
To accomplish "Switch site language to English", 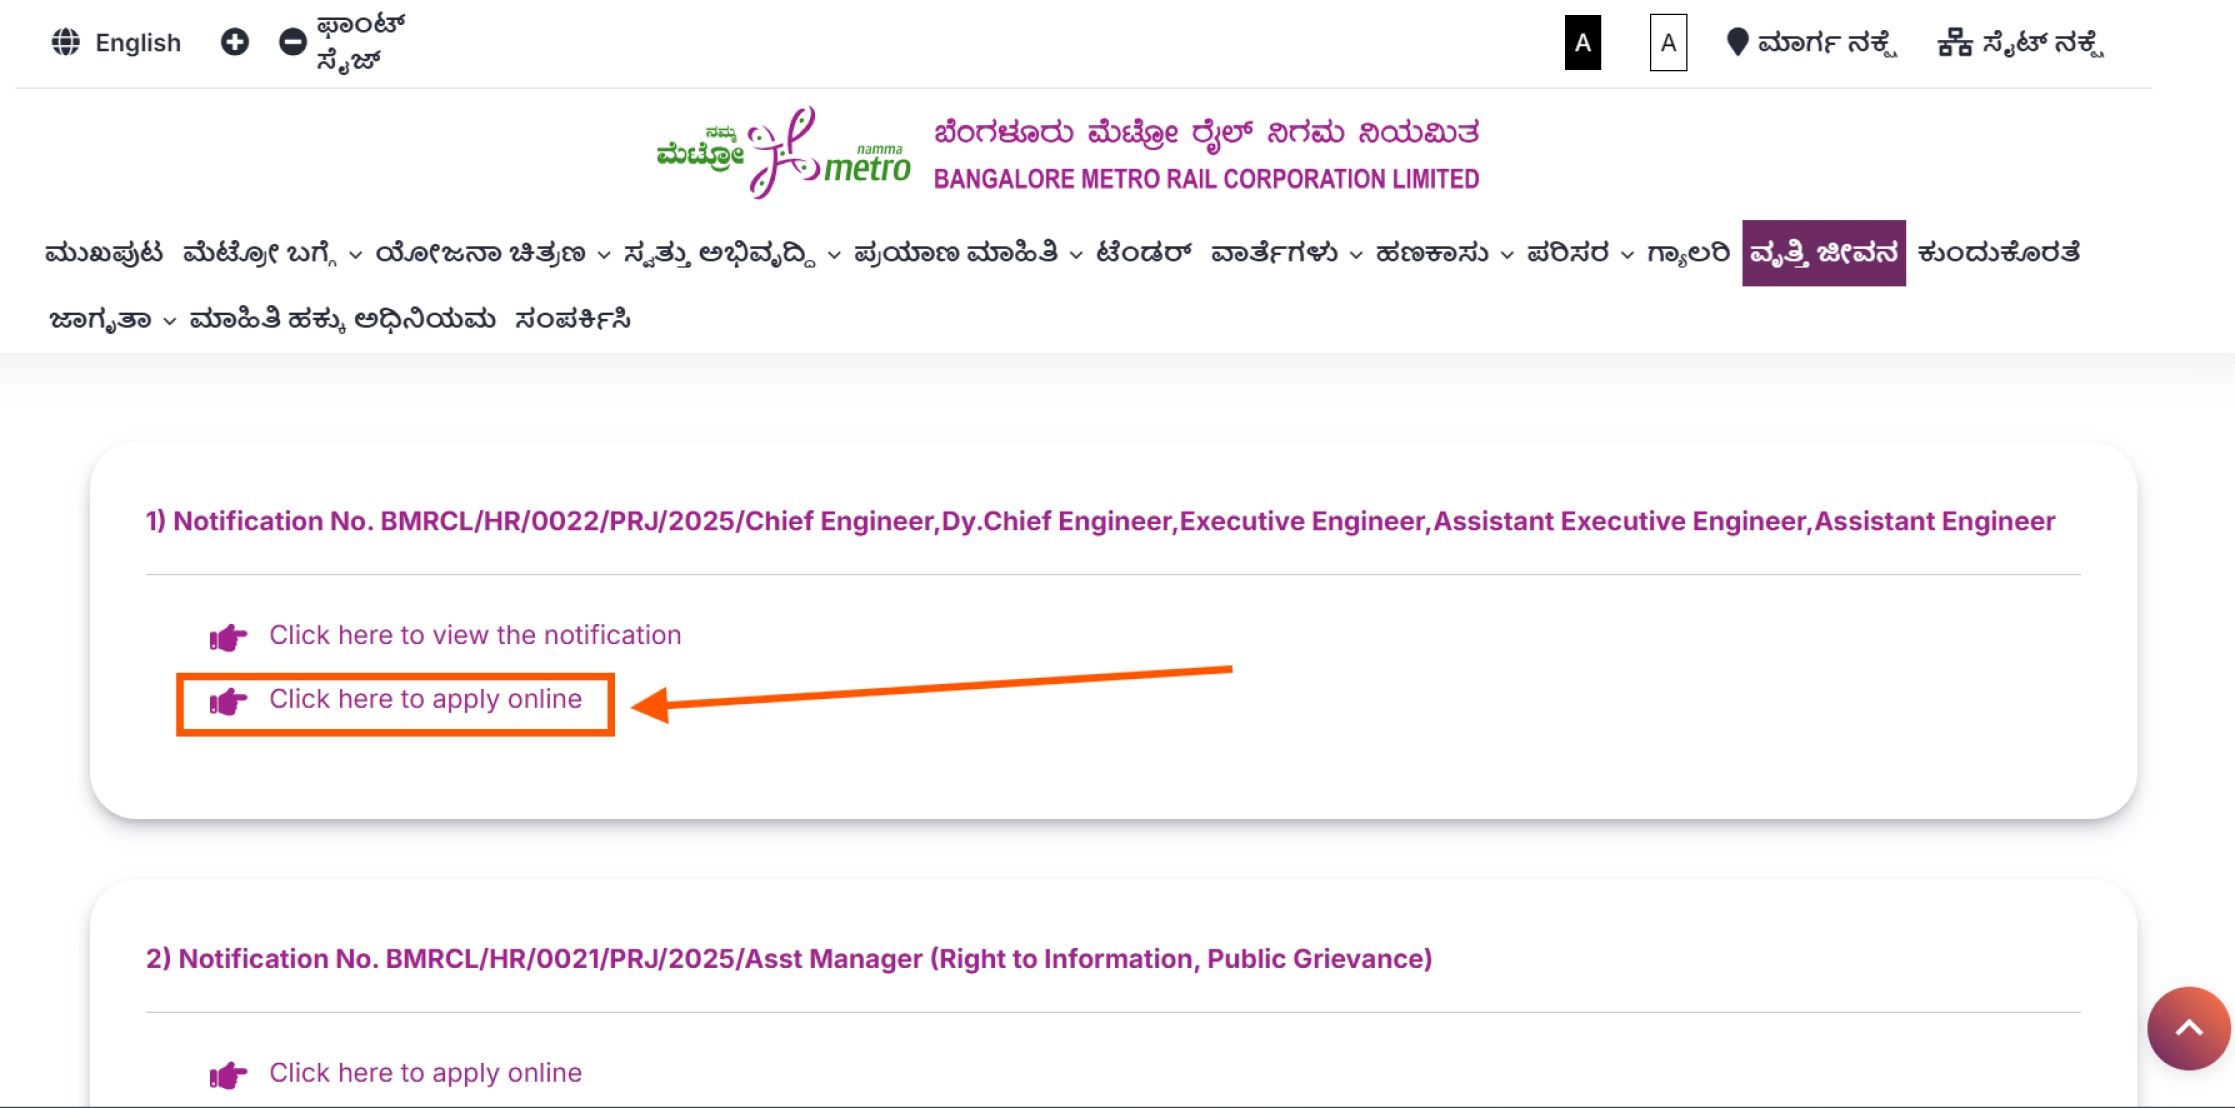I will click(x=137, y=42).
